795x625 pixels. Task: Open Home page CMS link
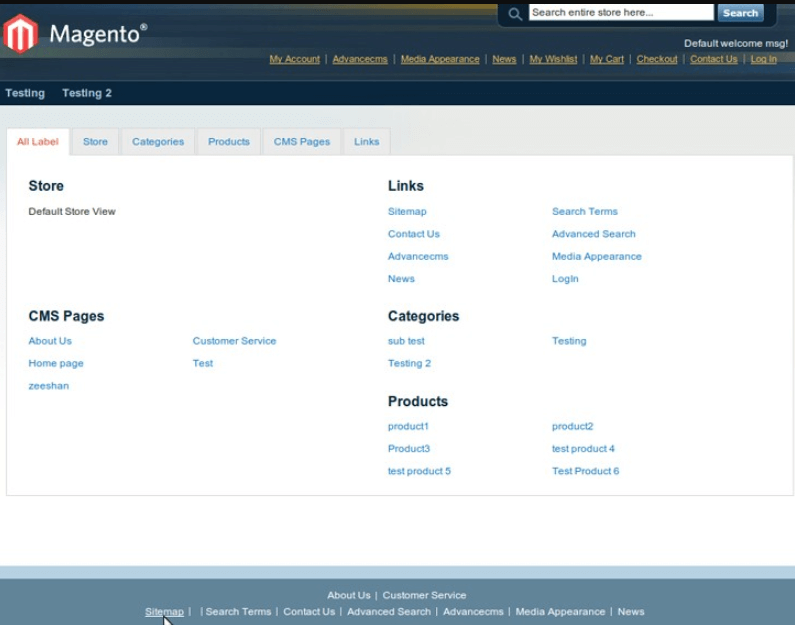pos(56,363)
